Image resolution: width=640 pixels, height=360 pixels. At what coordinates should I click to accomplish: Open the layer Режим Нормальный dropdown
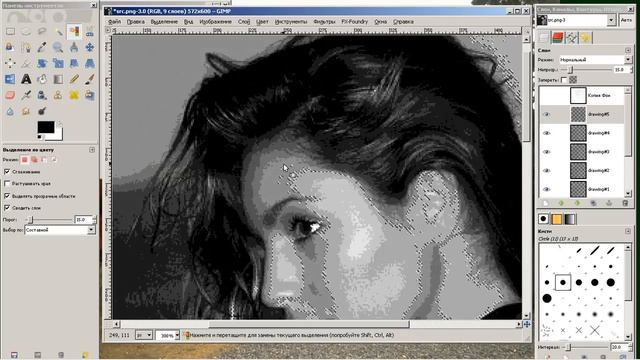coord(595,60)
